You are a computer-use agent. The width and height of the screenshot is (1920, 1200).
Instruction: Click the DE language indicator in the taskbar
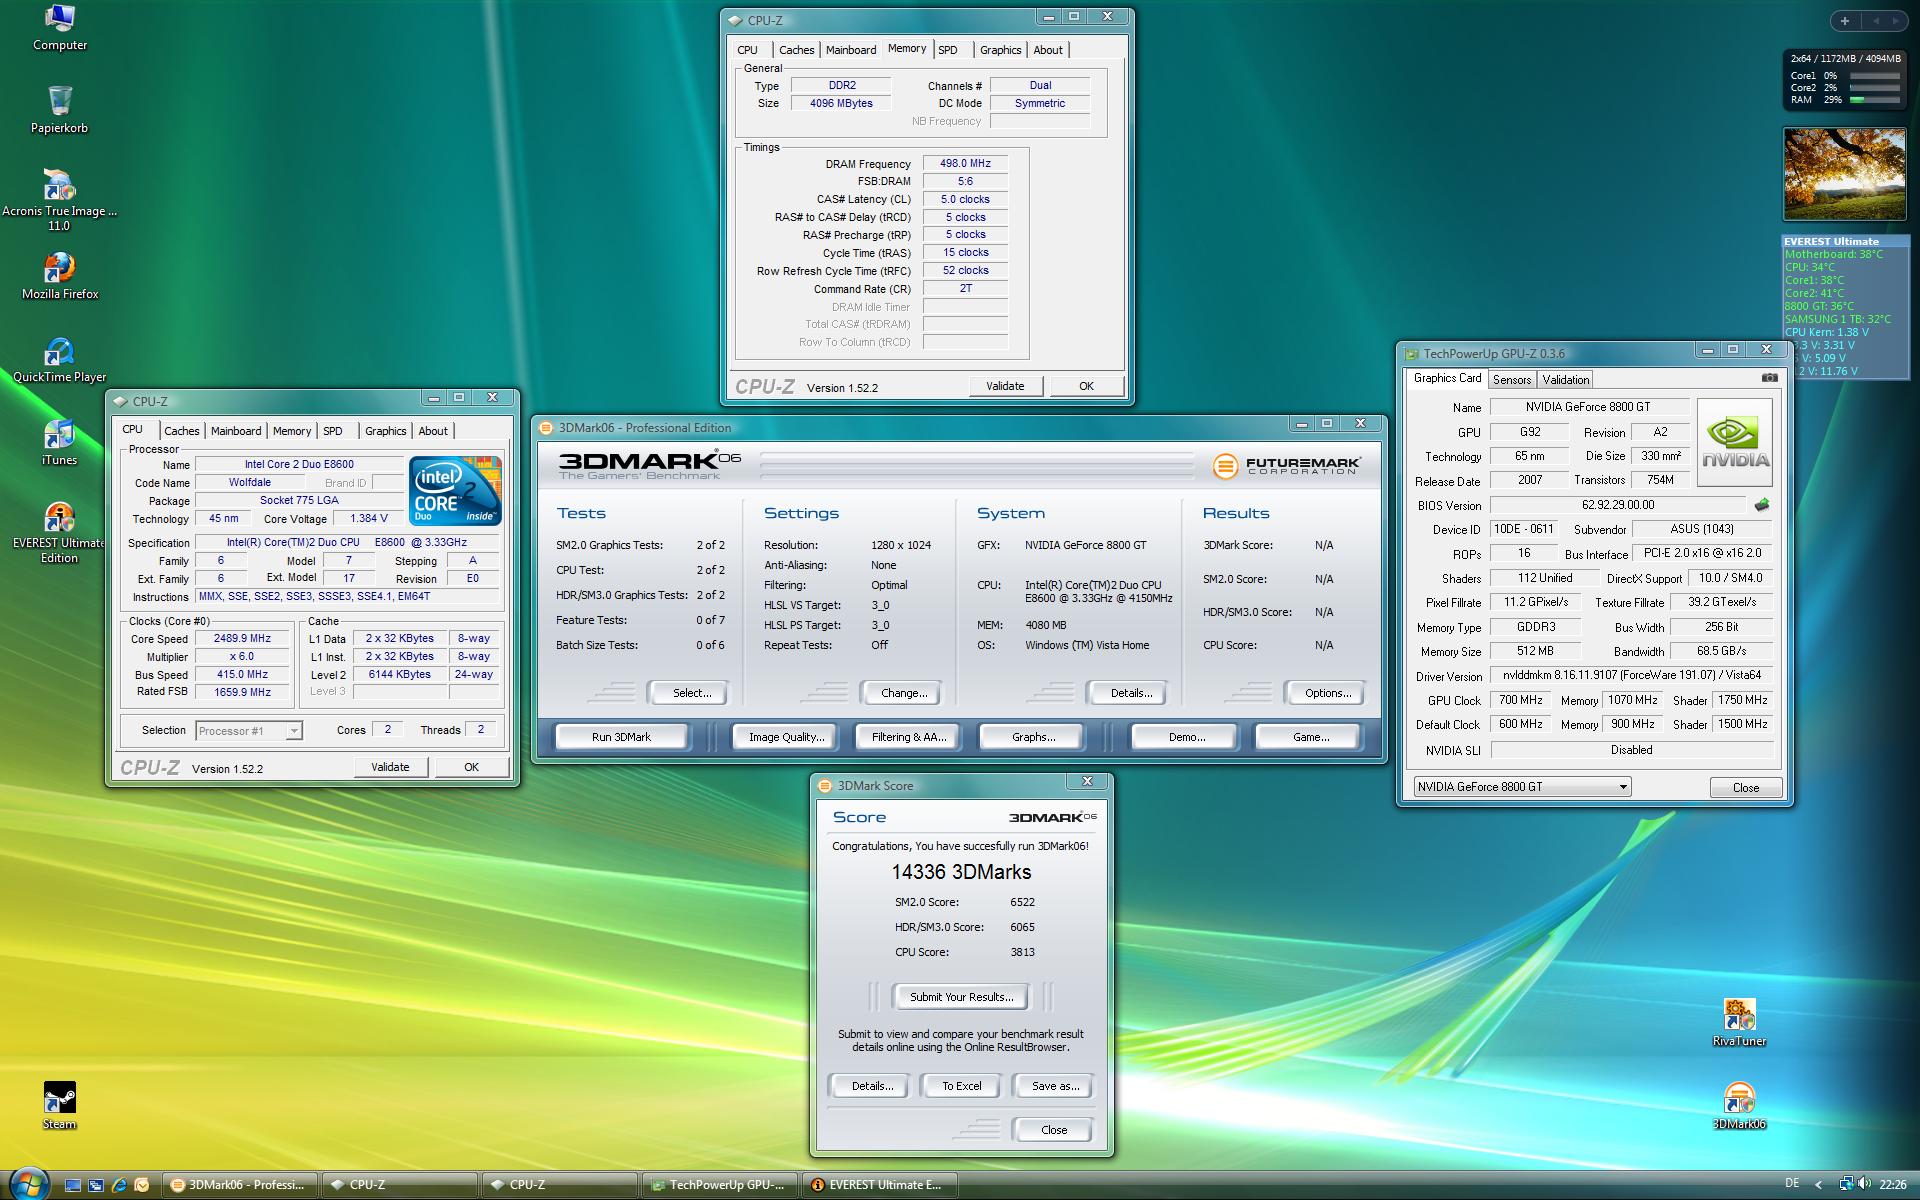1792,1184
